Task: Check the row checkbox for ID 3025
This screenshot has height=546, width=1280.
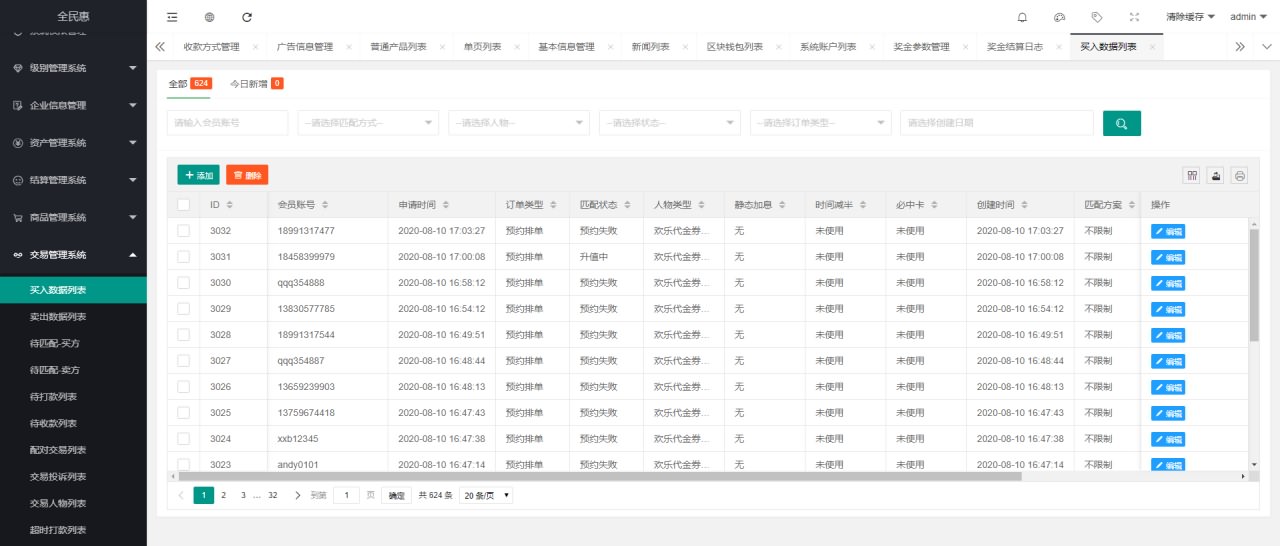Action: click(183, 413)
